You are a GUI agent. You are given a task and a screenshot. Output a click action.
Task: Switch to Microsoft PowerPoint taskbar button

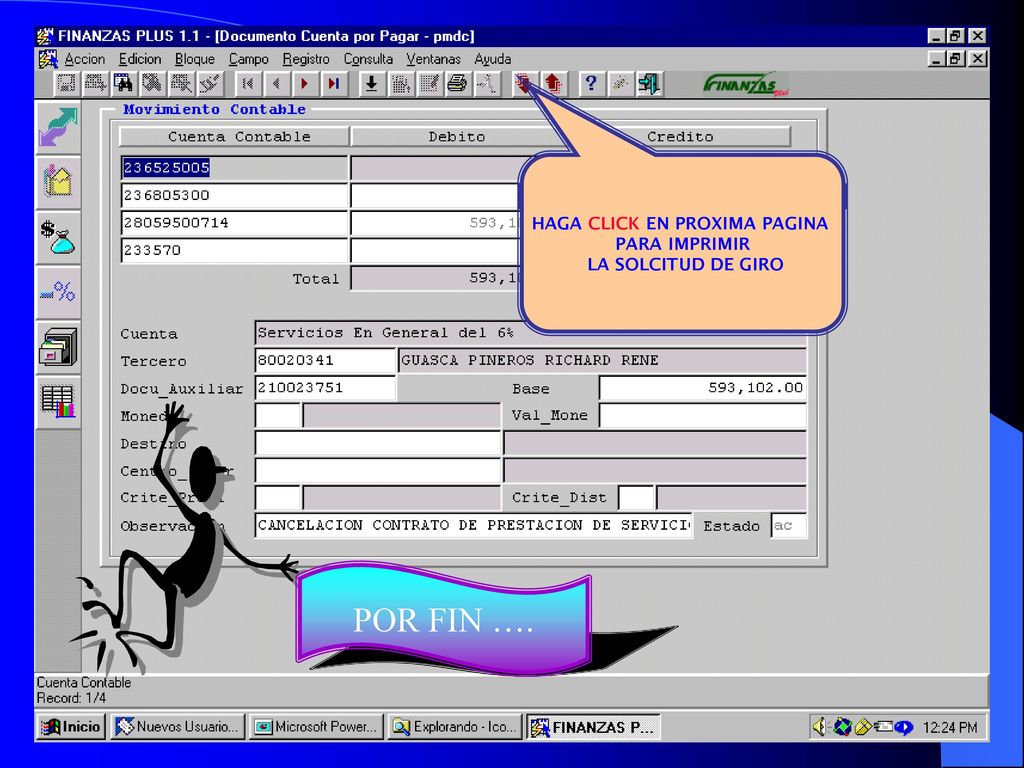click(x=316, y=727)
